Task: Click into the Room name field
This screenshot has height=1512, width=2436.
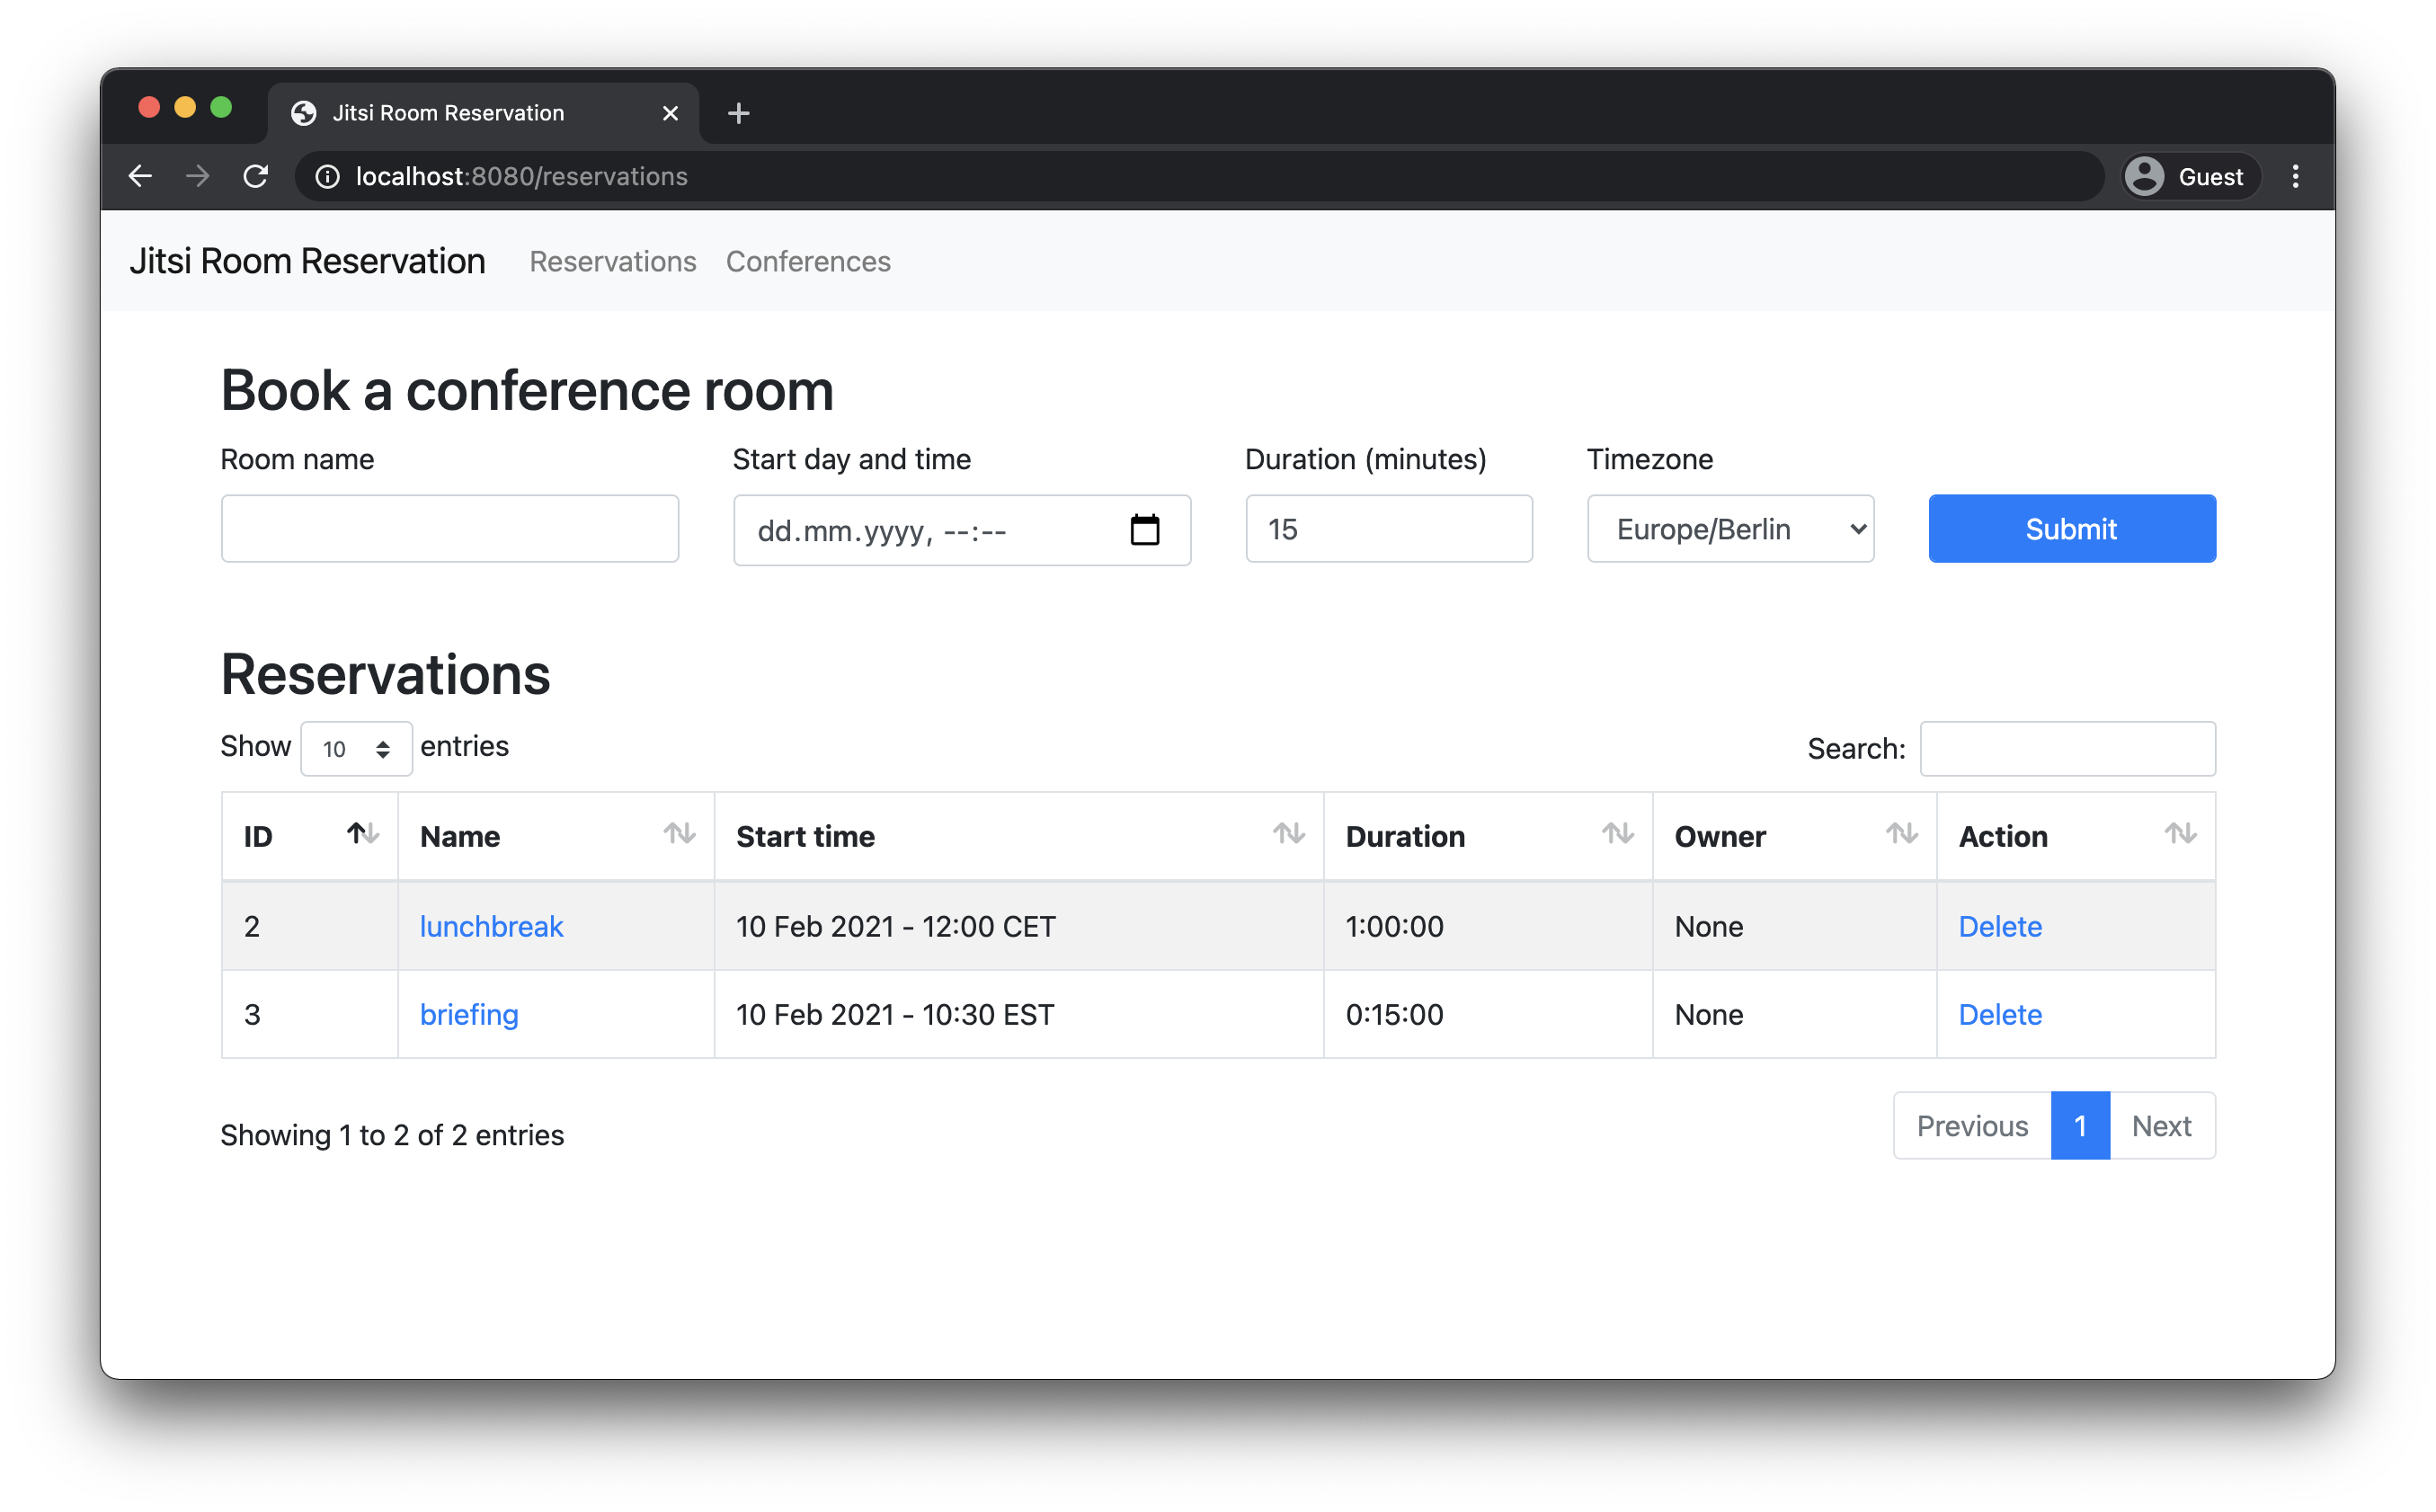Action: (450, 529)
